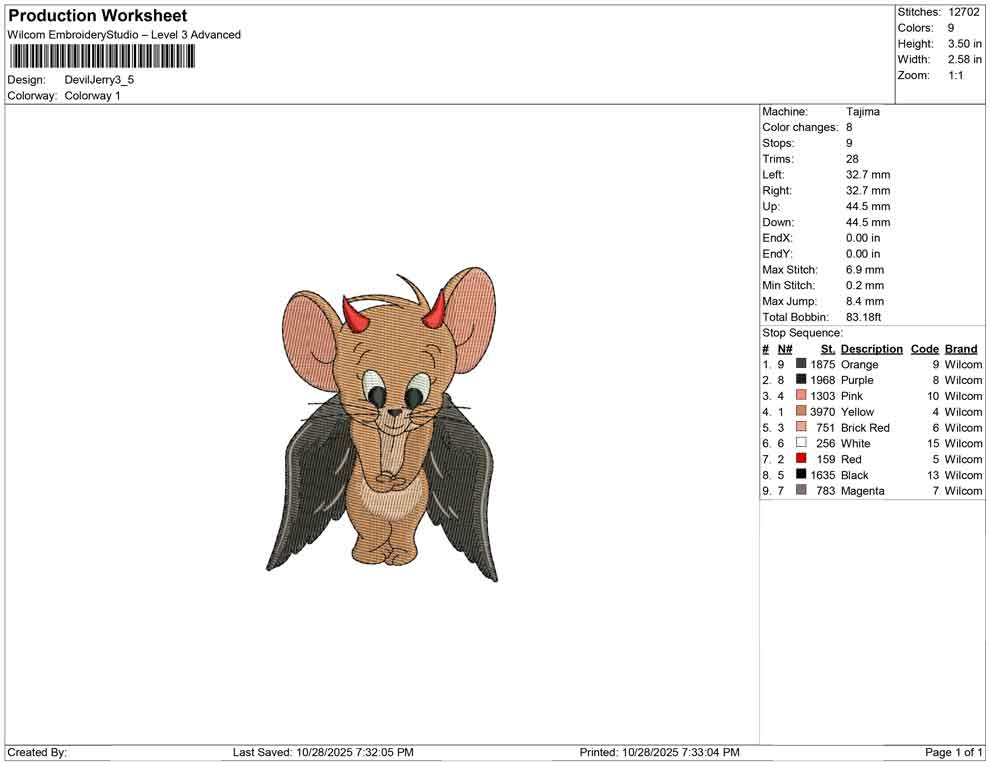Click the 'Brand' column header
This screenshot has width=990, height=762.
tap(961, 349)
